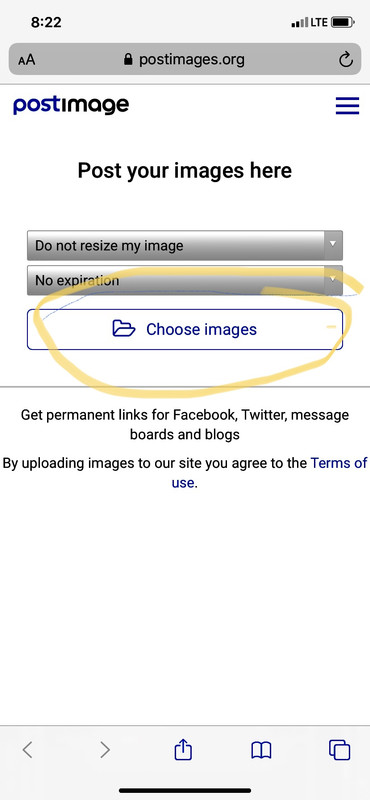Open the hamburger menu icon
This screenshot has width=370, height=800.
coord(347,106)
